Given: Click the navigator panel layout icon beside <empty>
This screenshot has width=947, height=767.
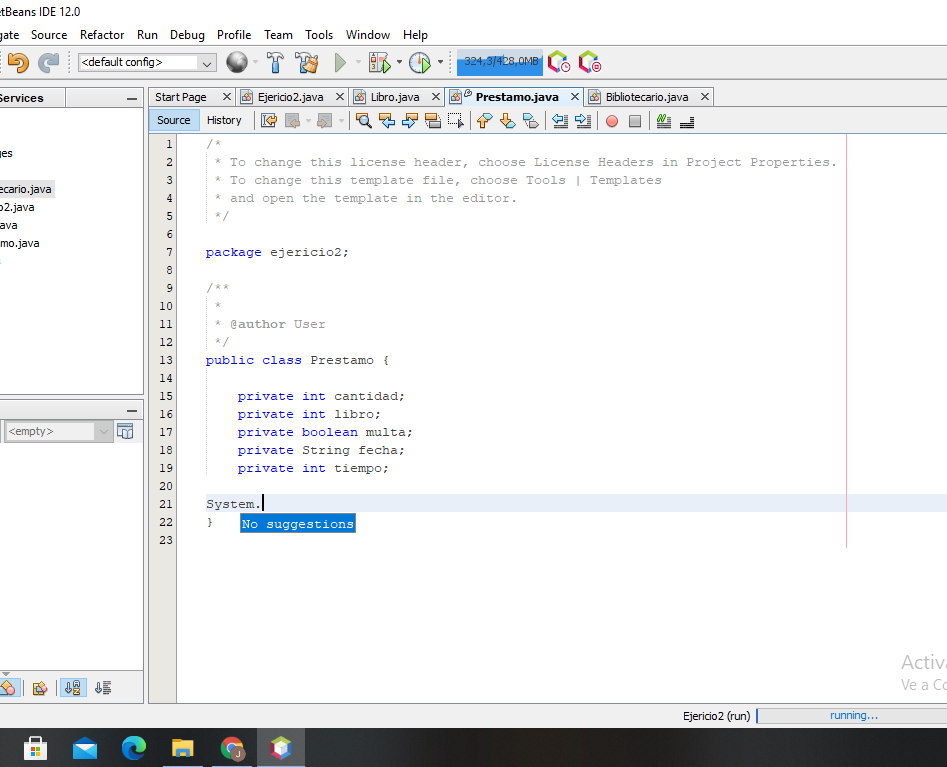Looking at the screenshot, I should (x=125, y=431).
